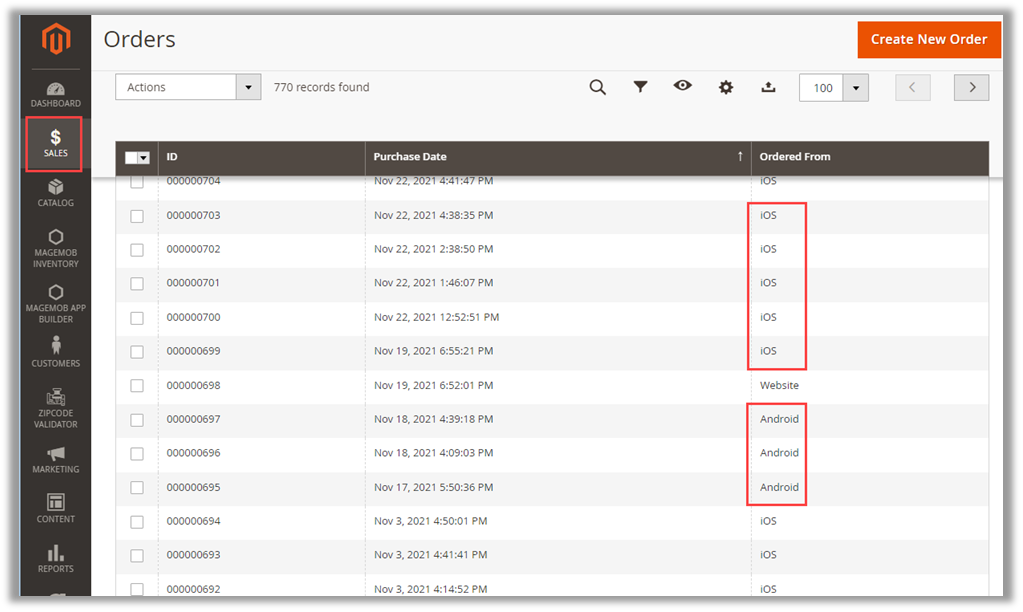
Task: Open the default view eye icon
Action: (x=683, y=86)
